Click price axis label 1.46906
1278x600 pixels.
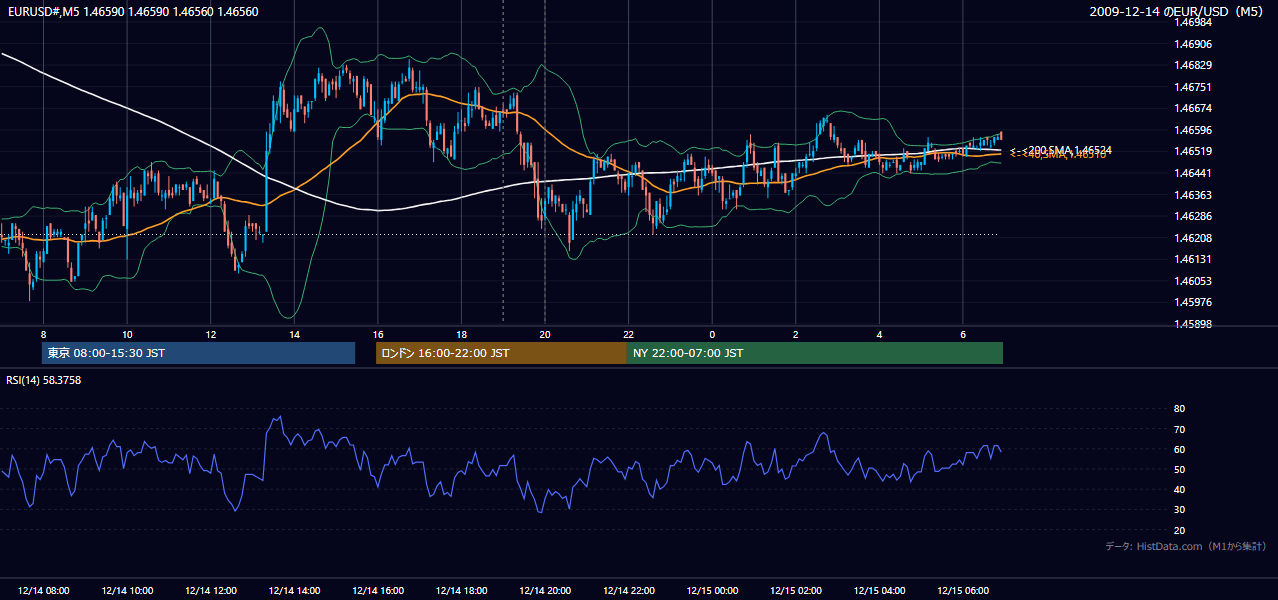point(1192,44)
